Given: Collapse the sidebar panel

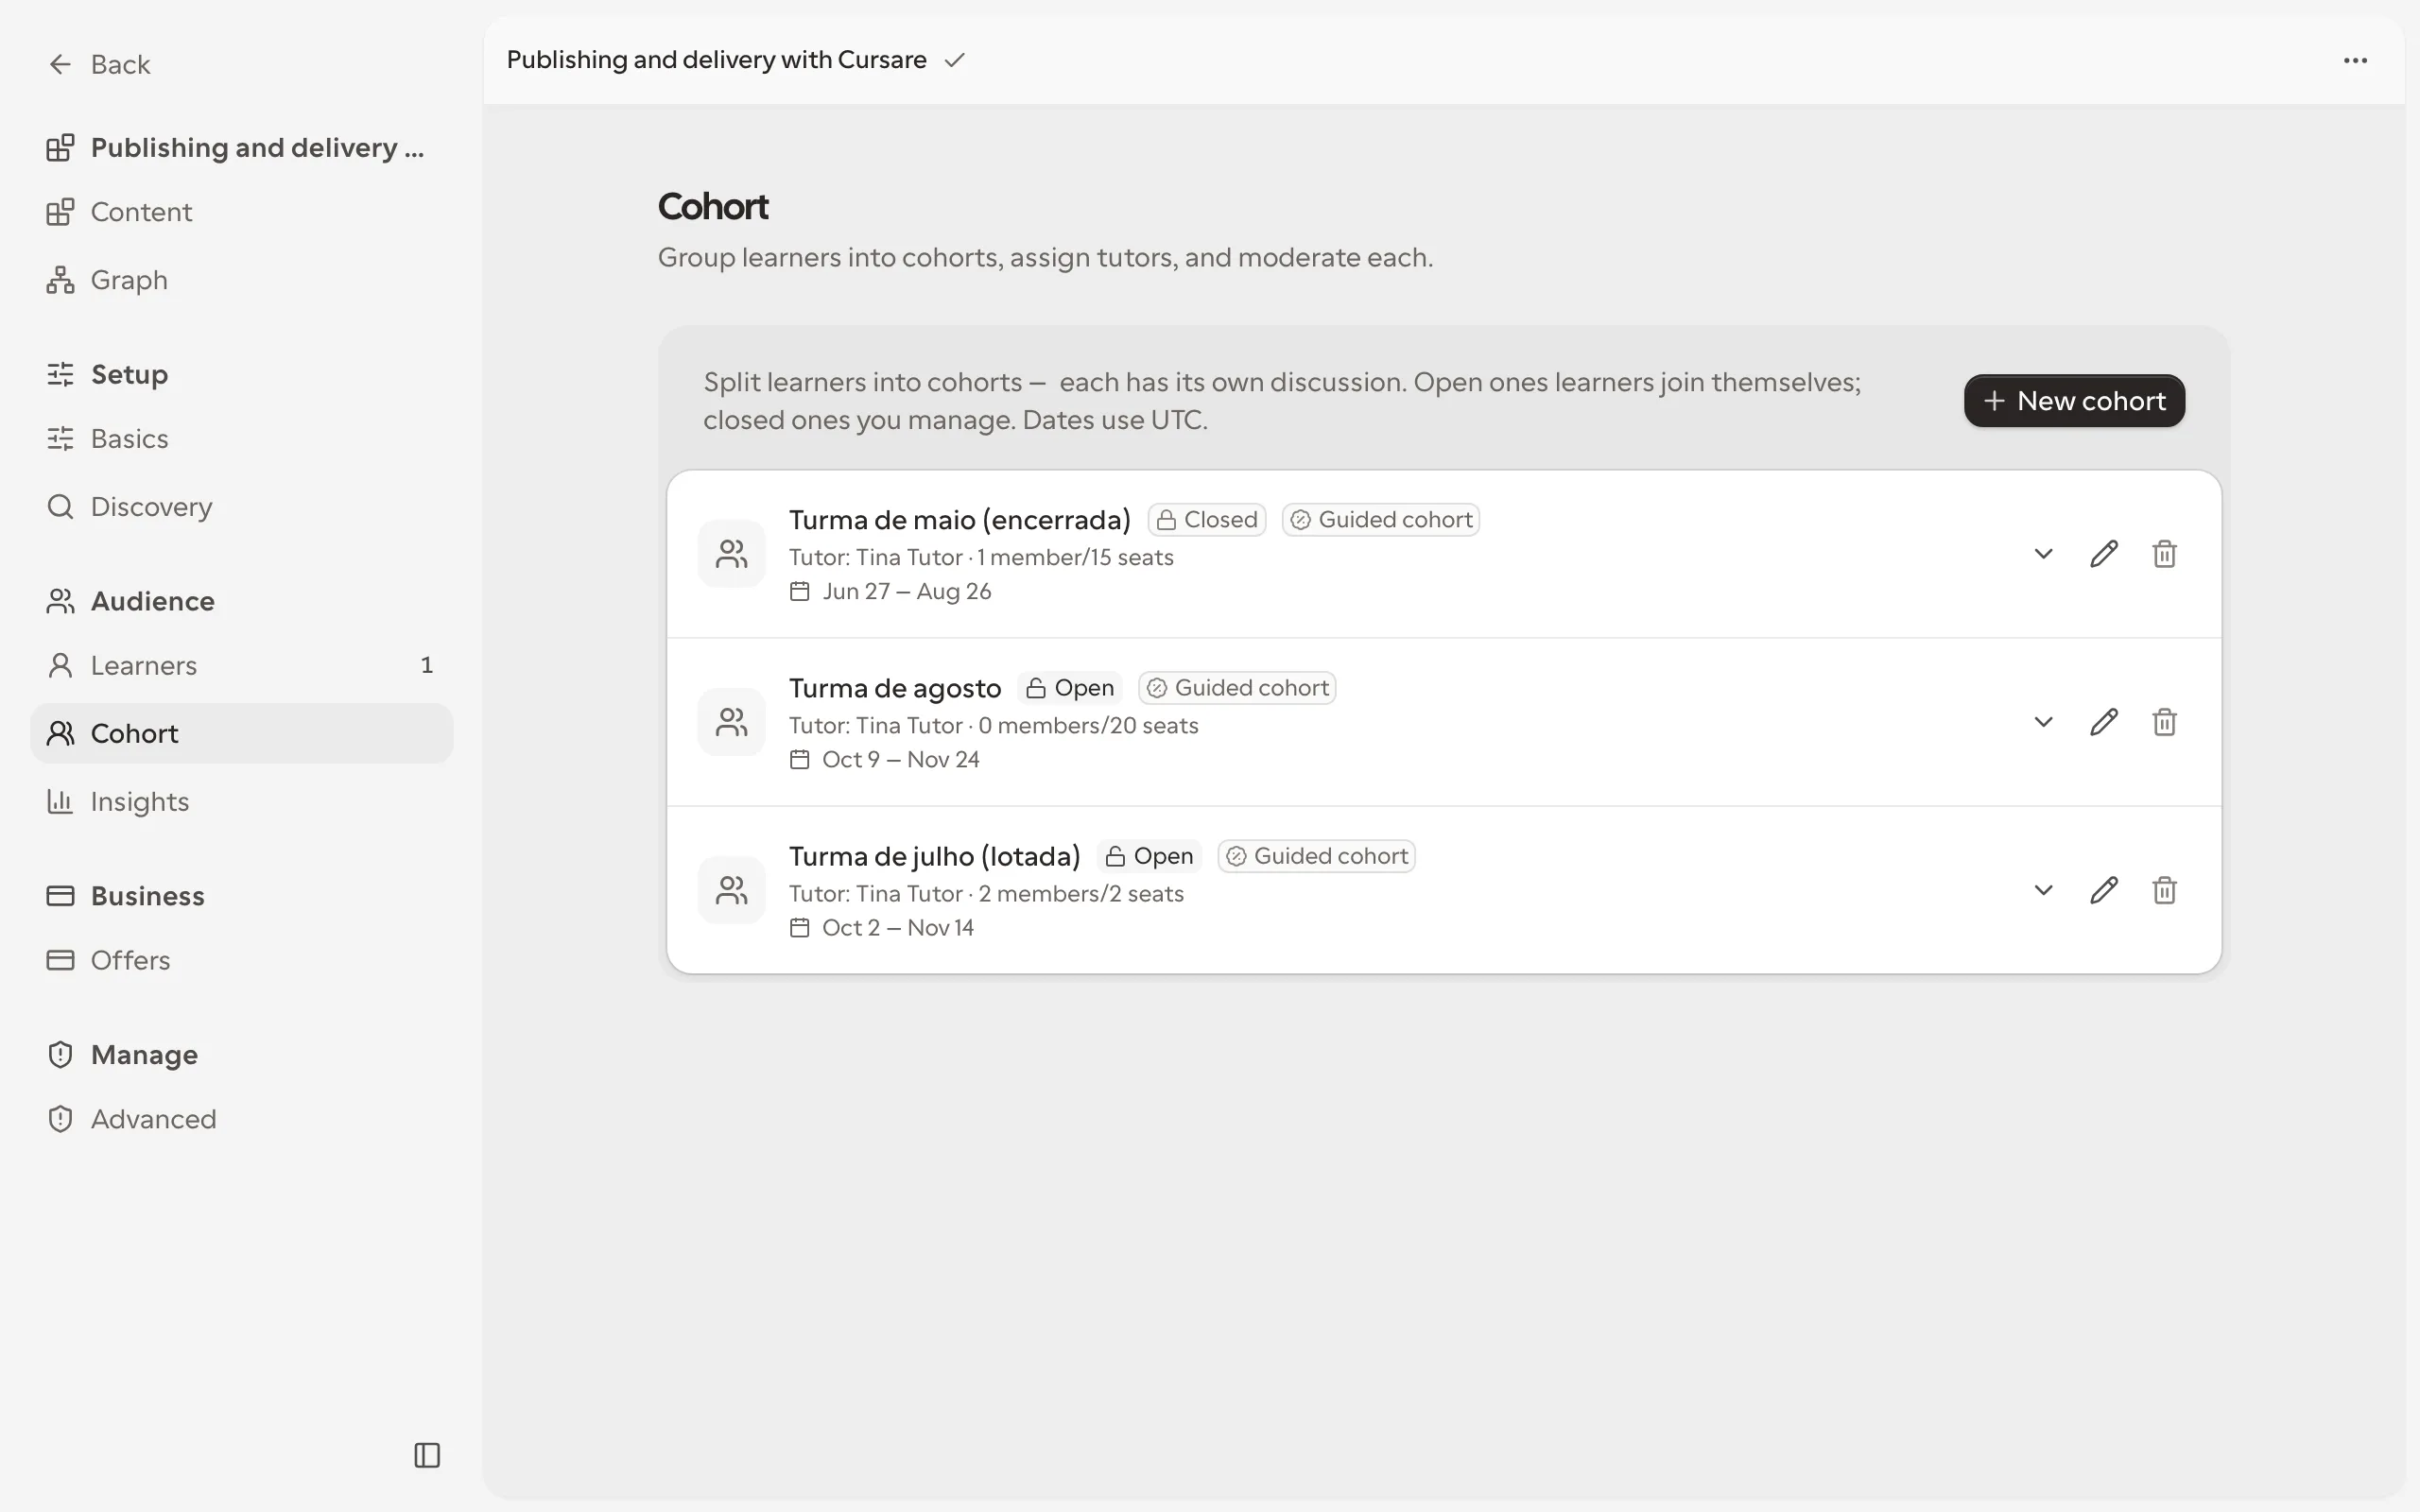Looking at the screenshot, I should [x=427, y=1455].
